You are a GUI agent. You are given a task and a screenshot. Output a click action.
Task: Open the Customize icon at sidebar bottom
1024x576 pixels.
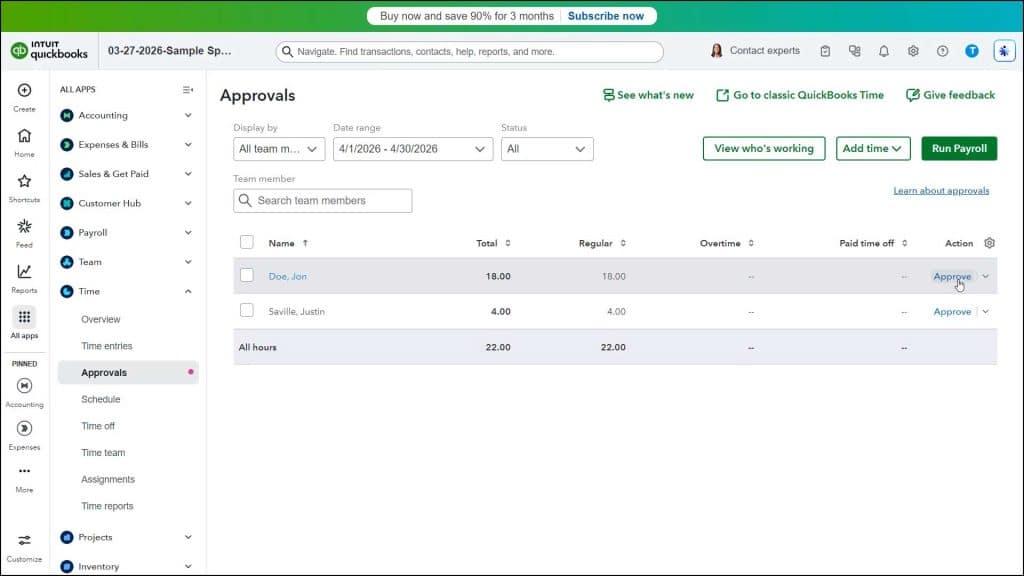[x=23, y=541]
